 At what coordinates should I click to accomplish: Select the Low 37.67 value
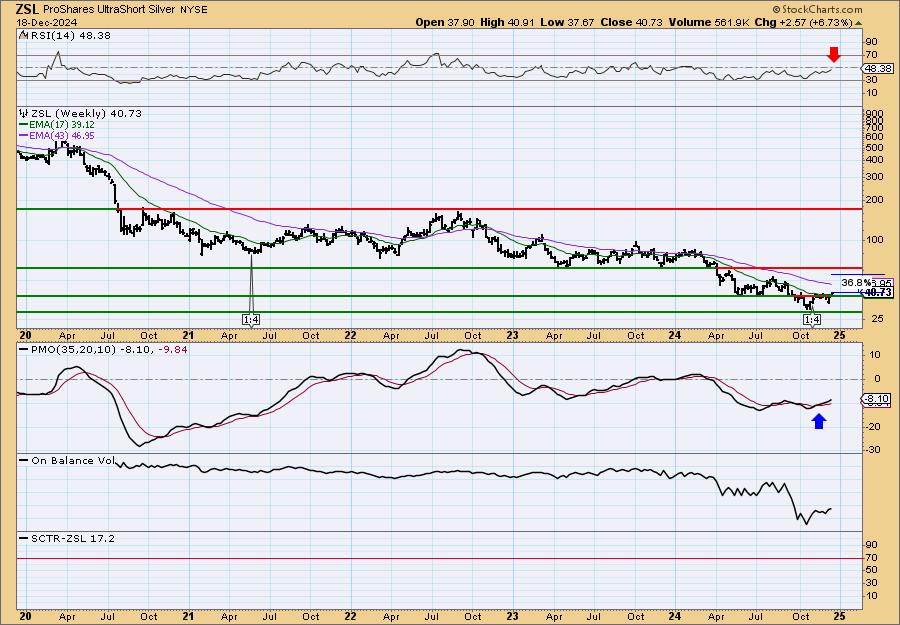pyautogui.click(x=567, y=22)
